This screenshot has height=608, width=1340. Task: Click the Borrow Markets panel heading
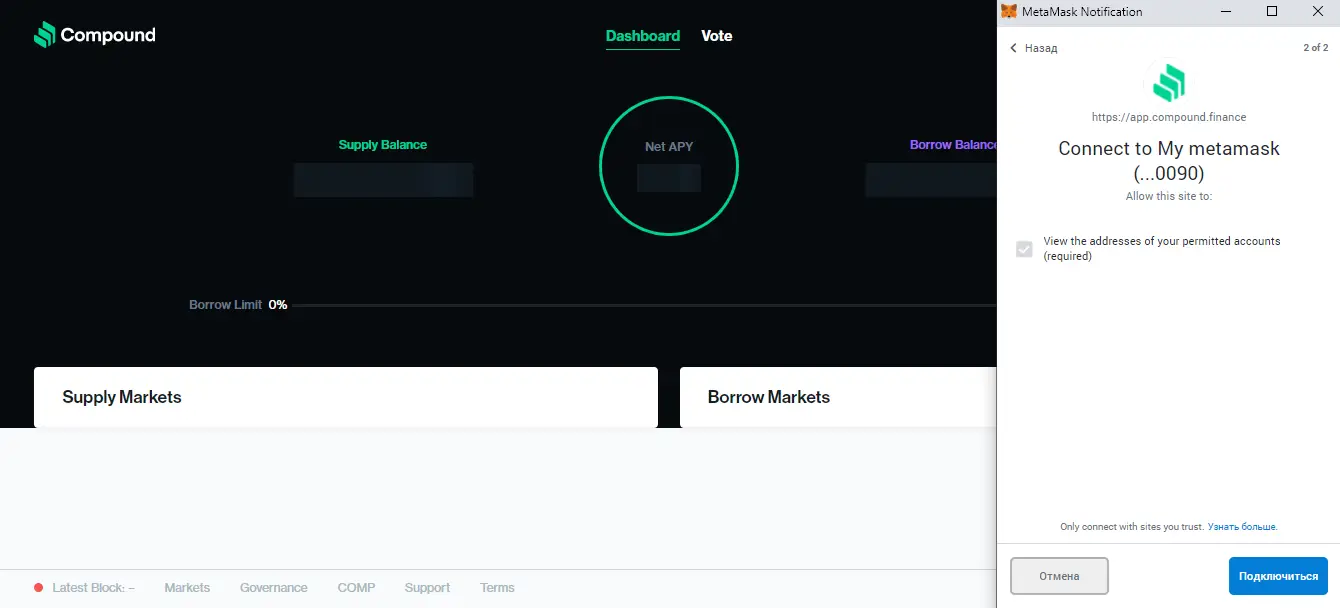[x=769, y=397]
